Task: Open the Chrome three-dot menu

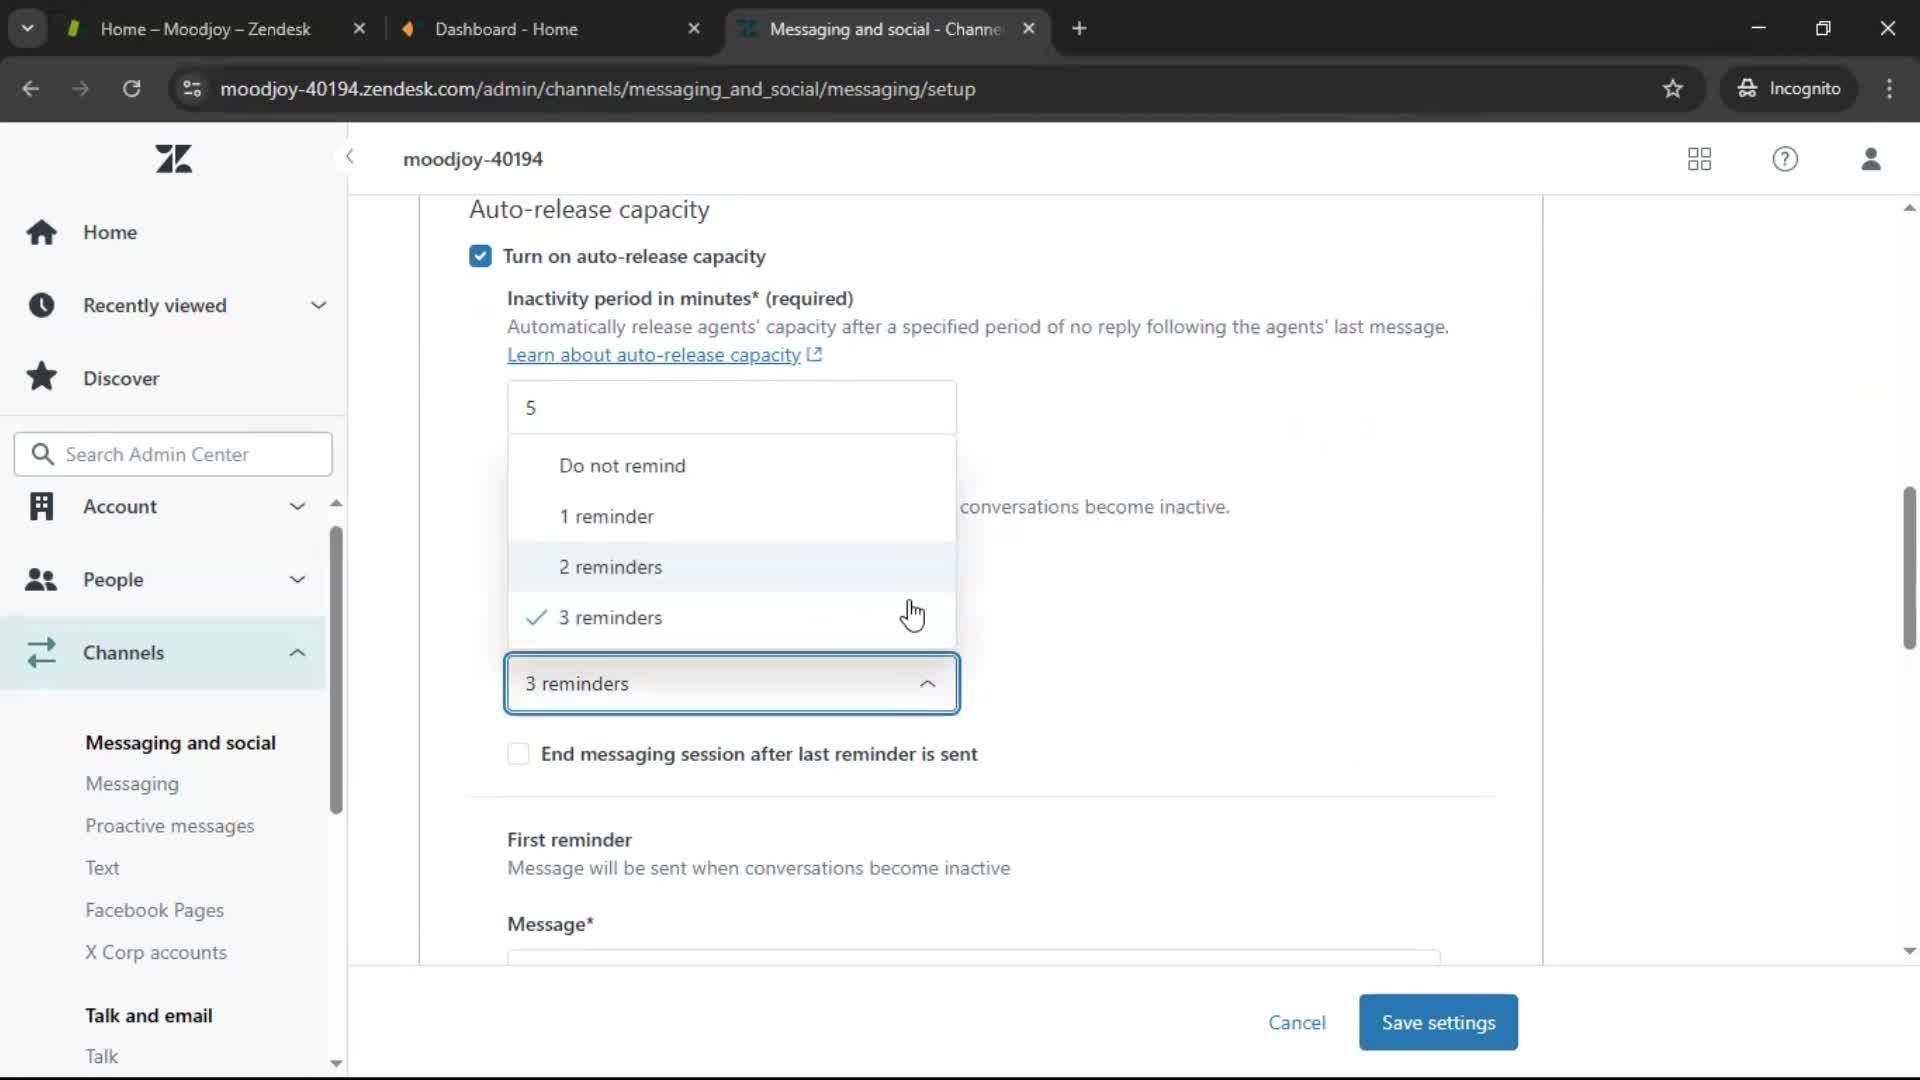Action: click(x=1889, y=89)
